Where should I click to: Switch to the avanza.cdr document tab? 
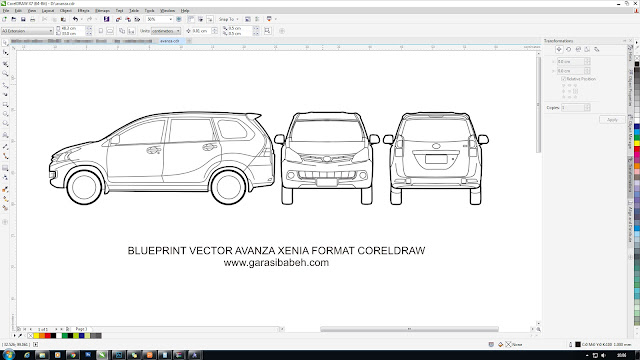coord(169,41)
